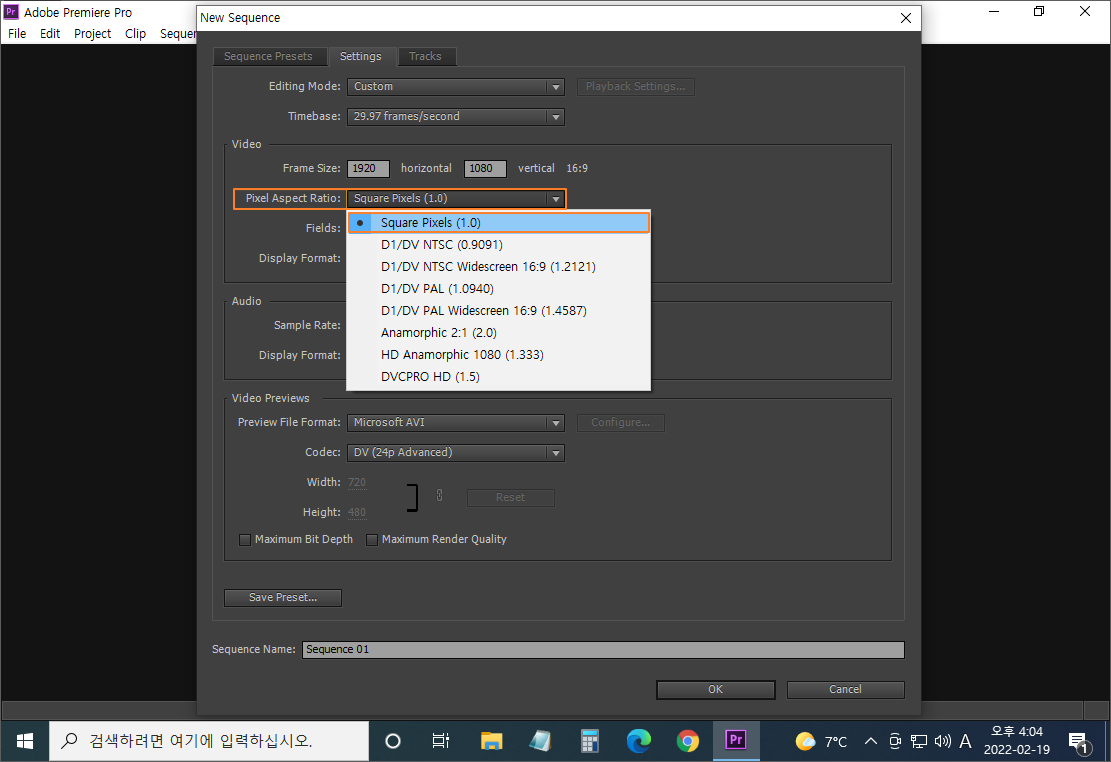Choose DVCPRO HD (1.5) option
This screenshot has height=762, width=1111.
(x=499, y=376)
